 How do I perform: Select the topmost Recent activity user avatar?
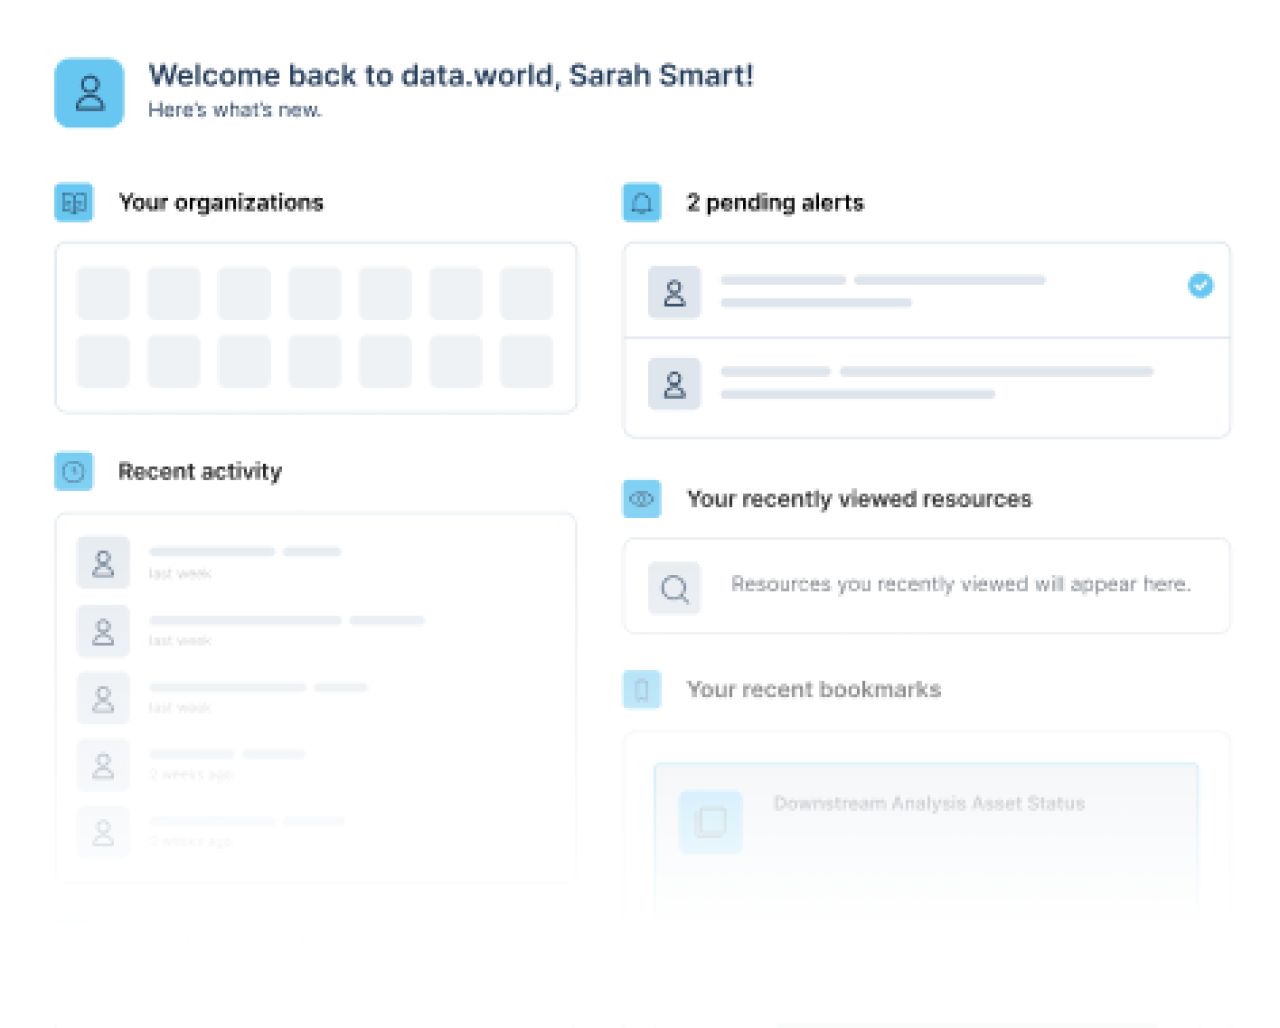coord(103,563)
